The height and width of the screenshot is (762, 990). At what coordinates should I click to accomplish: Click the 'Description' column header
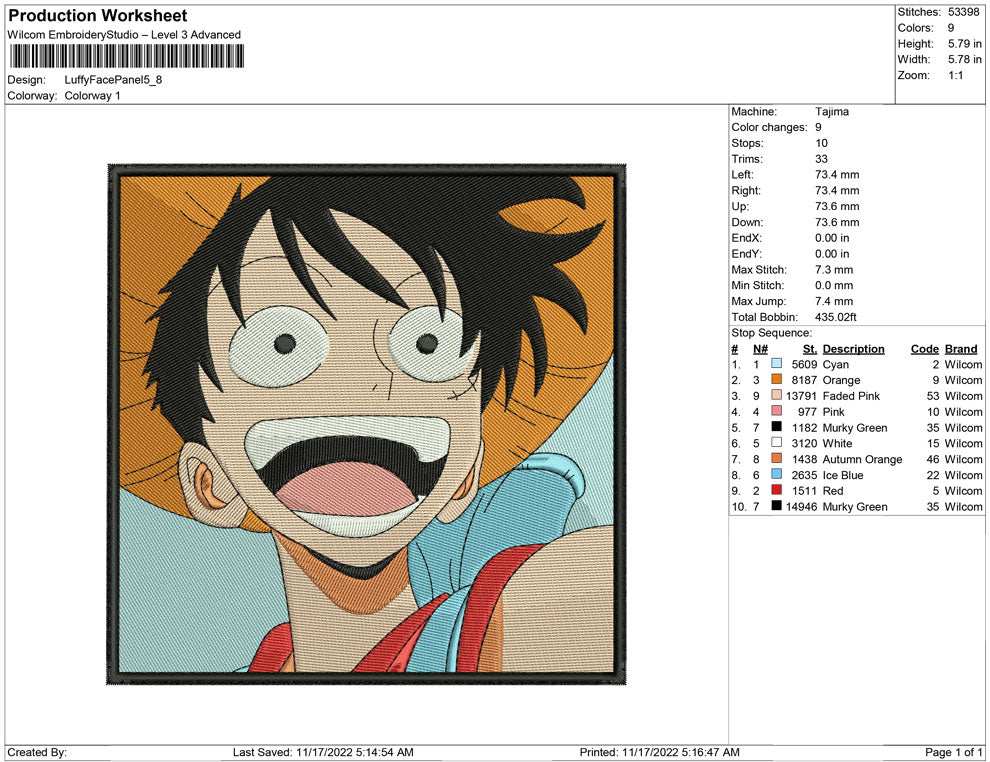pyautogui.click(x=853, y=349)
